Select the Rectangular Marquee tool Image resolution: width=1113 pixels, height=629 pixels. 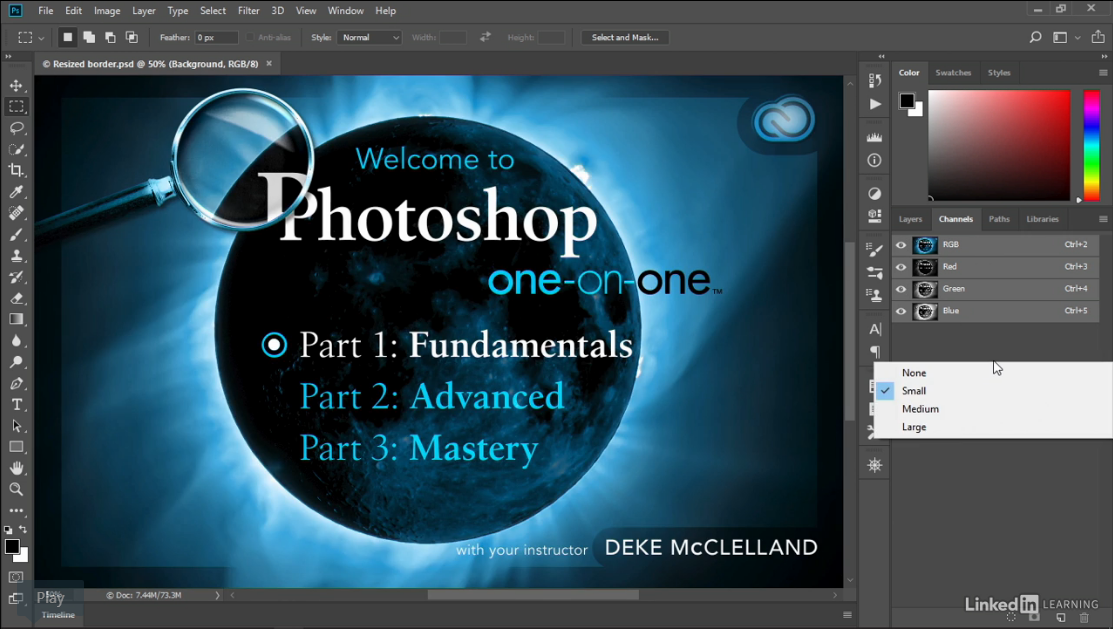click(16, 106)
